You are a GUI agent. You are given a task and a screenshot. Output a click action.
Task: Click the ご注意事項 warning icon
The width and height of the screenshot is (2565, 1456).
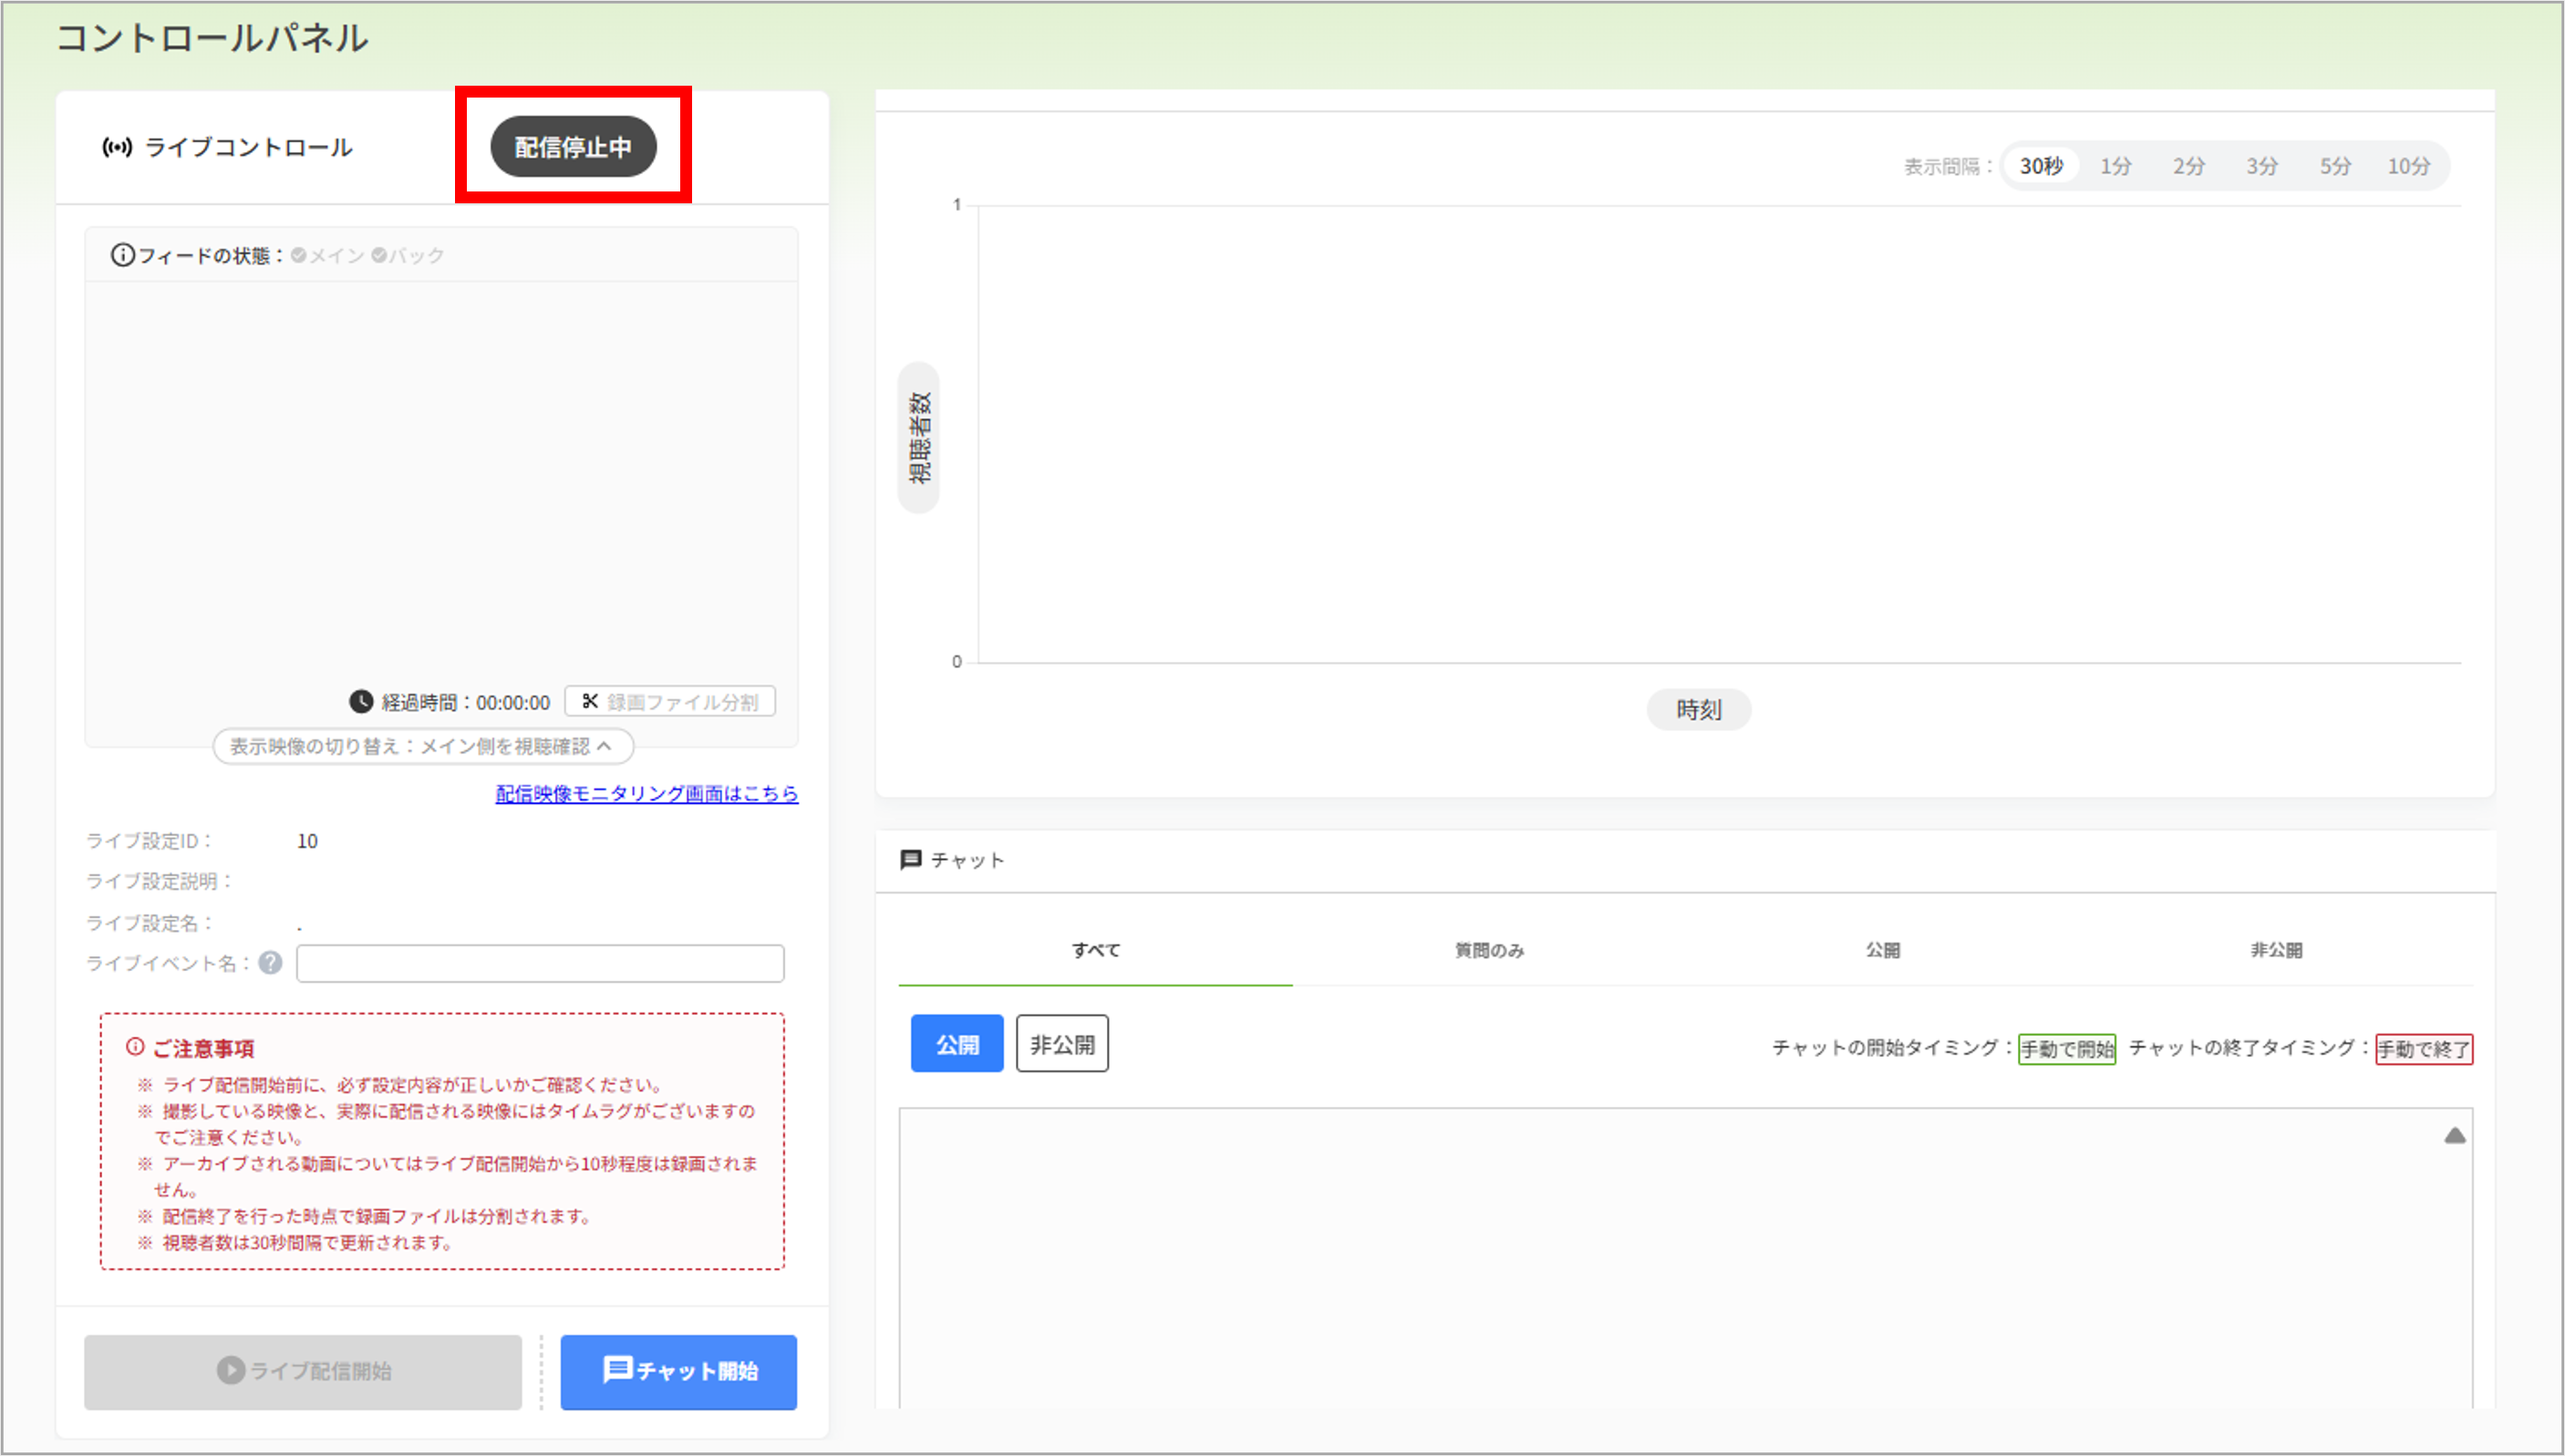135,1047
